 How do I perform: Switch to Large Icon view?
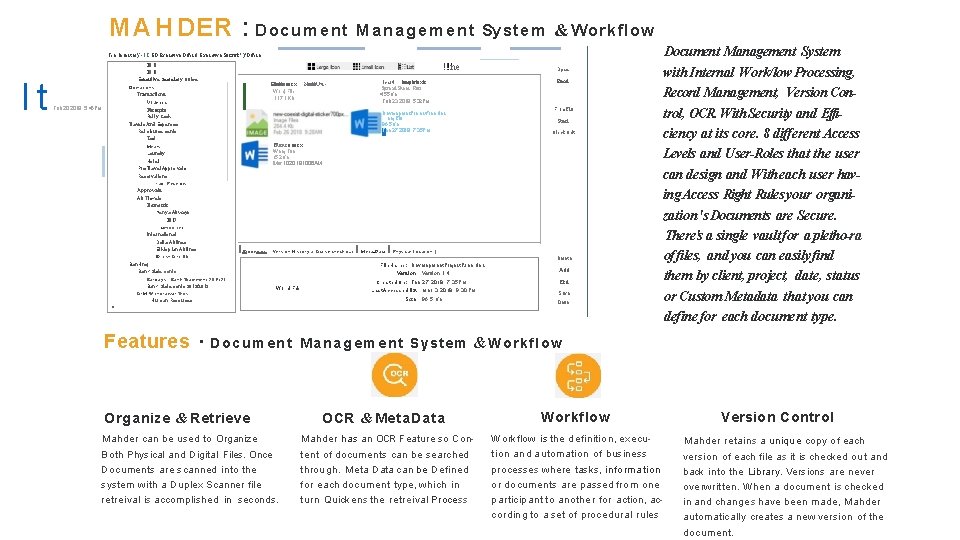coord(324,67)
